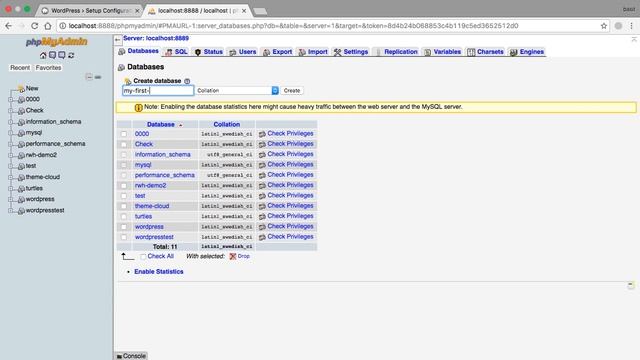
Task: Switch to the SQL tab
Action: click(176, 52)
